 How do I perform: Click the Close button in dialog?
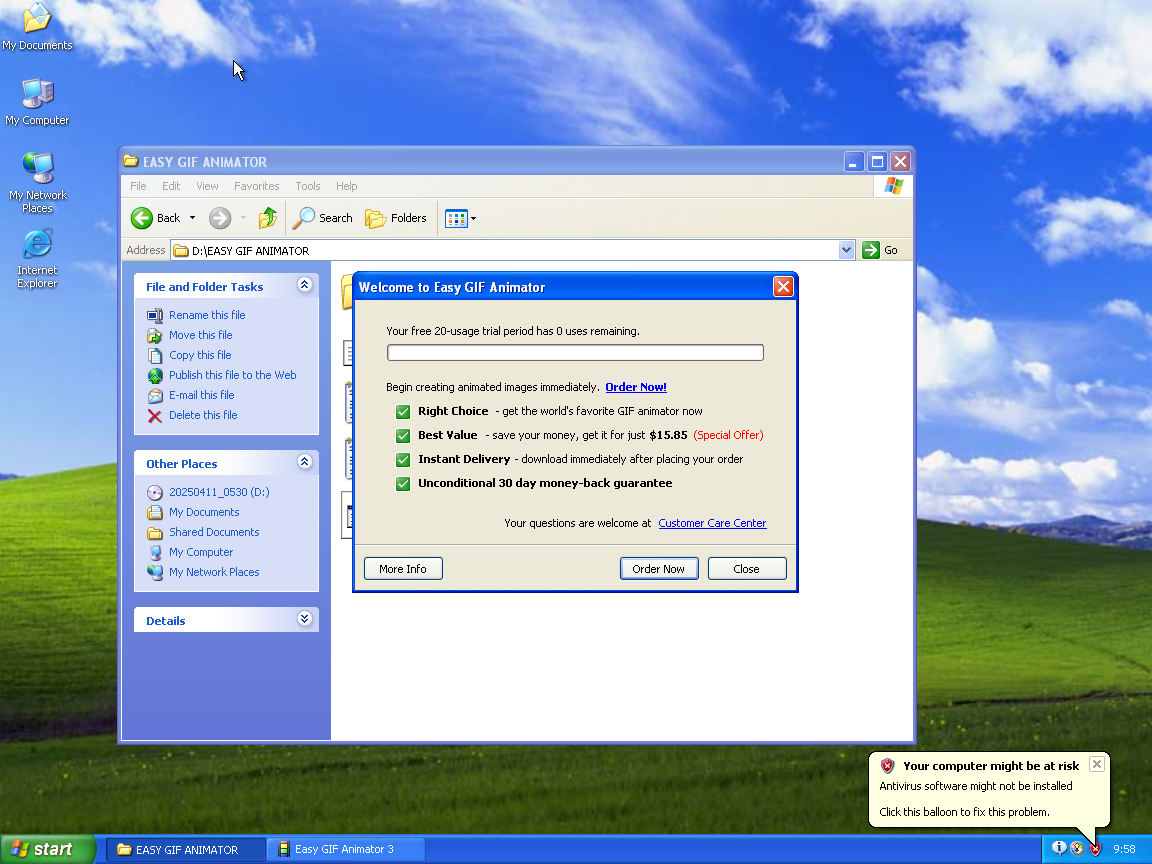coord(746,569)
